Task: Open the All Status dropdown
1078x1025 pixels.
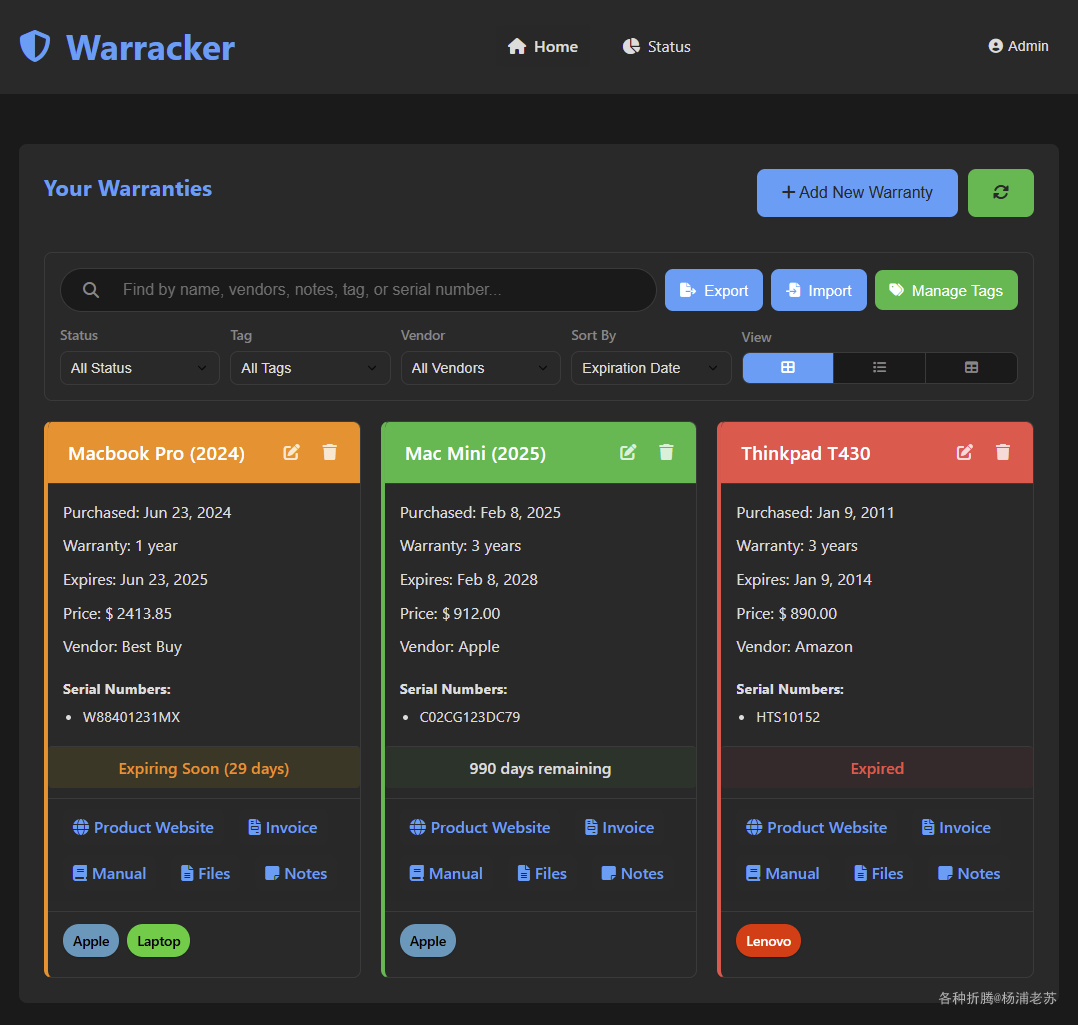Action: coord(140,368)
